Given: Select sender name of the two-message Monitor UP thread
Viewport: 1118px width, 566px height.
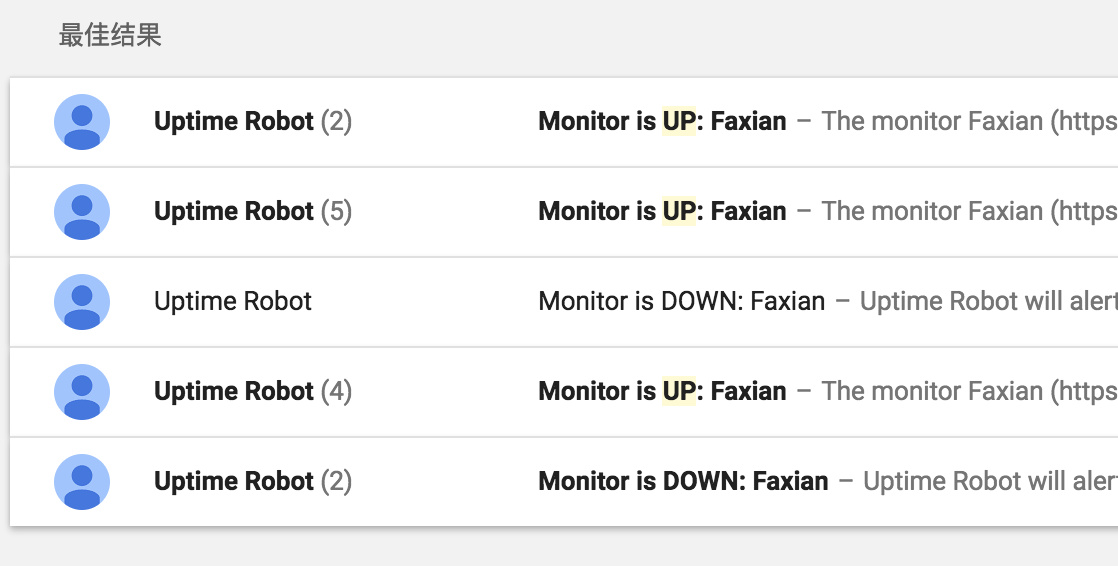Looking at the screenshot, I should [234, 122].
